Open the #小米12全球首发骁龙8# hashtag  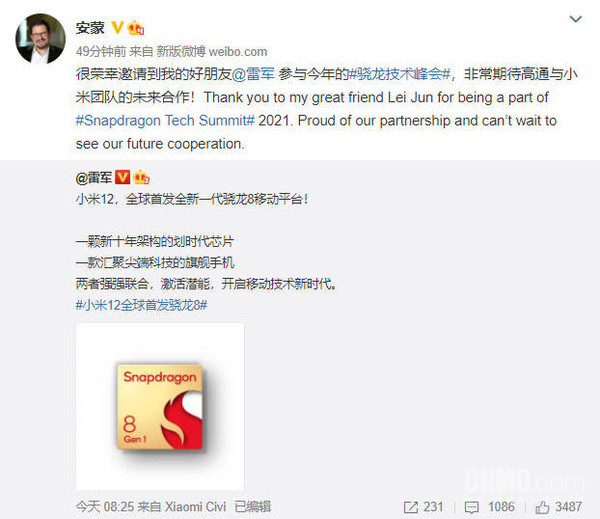(x=141, y=305)
